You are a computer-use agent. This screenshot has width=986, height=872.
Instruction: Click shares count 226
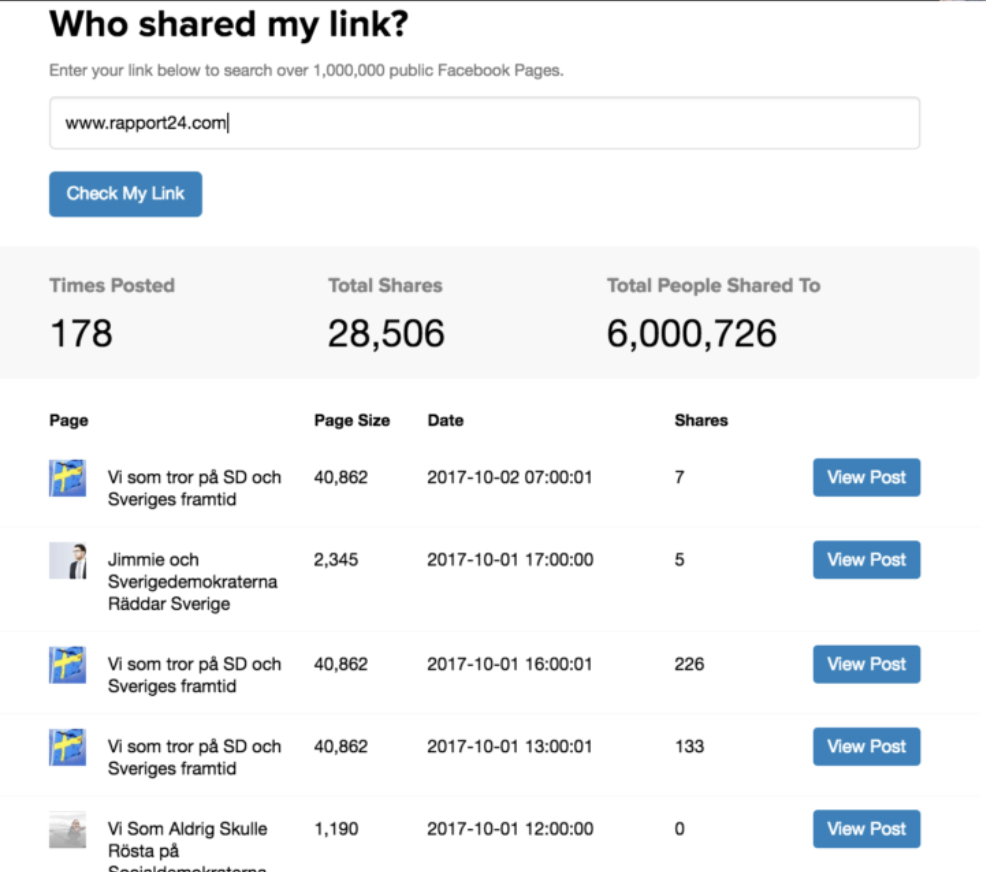coord(689,664)
